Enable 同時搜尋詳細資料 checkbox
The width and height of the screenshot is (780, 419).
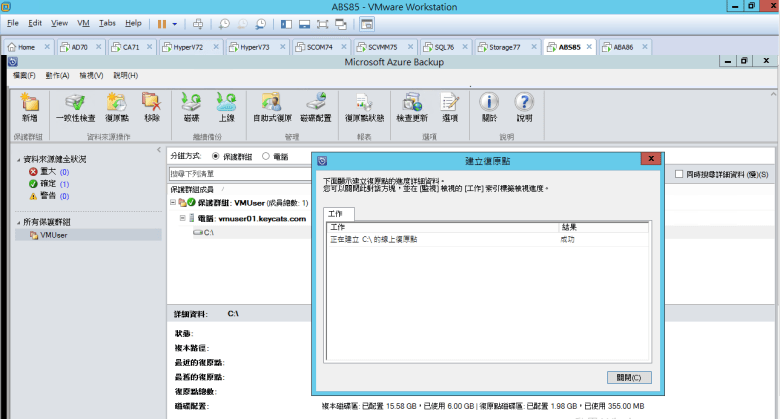(x=679, y=174)
